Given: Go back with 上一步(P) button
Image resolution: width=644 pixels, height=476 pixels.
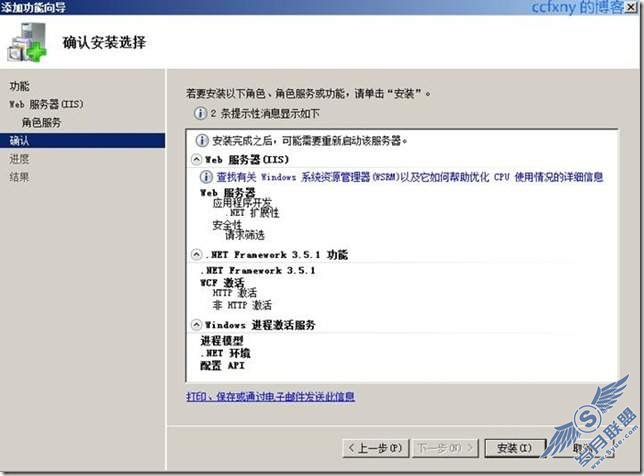Looking at the screenshot, I should pos(376,448).
